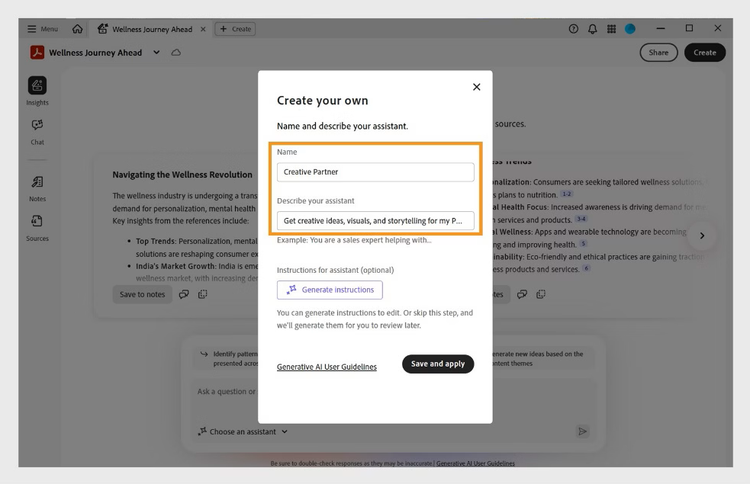Open citation 6 reference badge
Viewport: 750px width, 484px height.
point(586,269)
